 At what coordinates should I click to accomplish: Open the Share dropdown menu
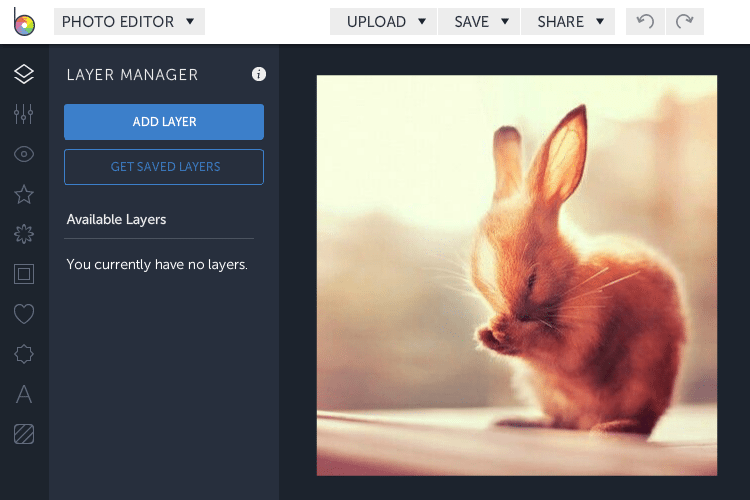pyautogui.click(x=570, y=21)
